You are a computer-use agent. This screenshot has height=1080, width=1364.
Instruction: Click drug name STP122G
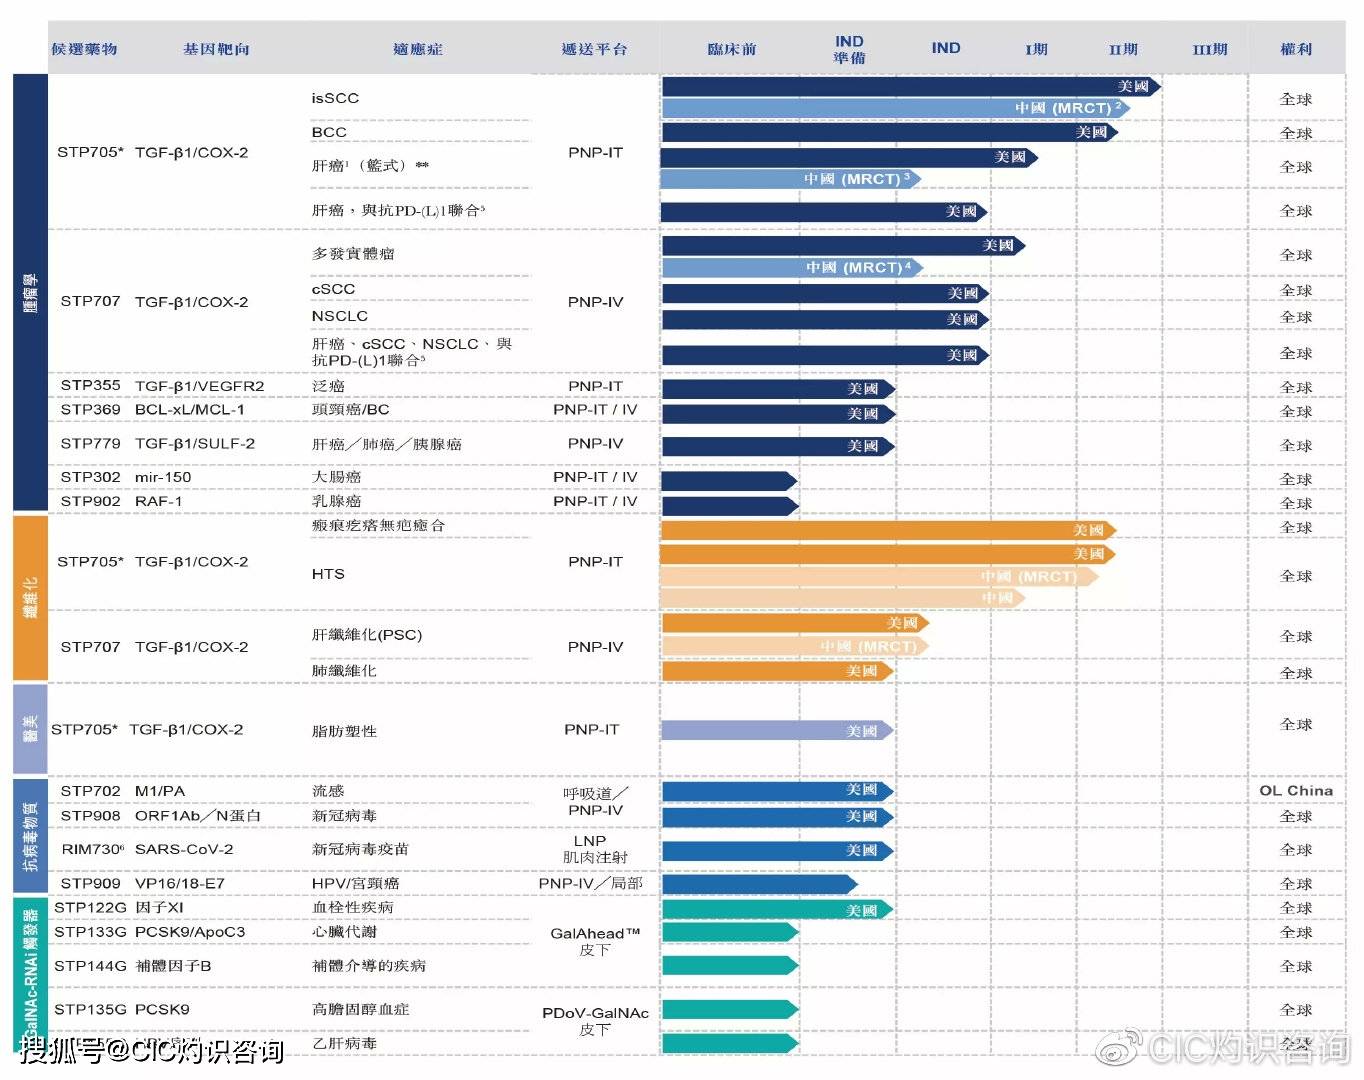pyautogui.click(x=90, y=908)
